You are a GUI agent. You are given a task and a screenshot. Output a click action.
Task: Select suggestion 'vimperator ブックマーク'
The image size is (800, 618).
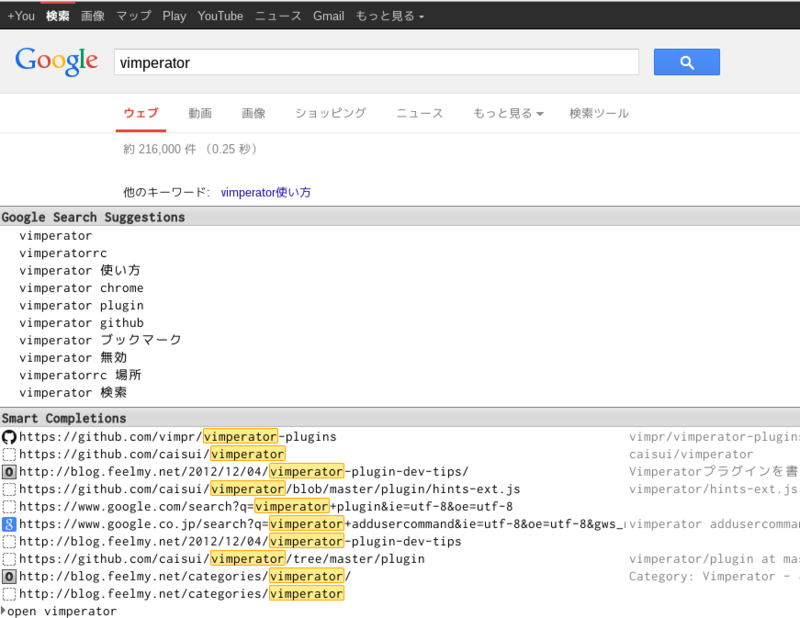click(101, 340)
